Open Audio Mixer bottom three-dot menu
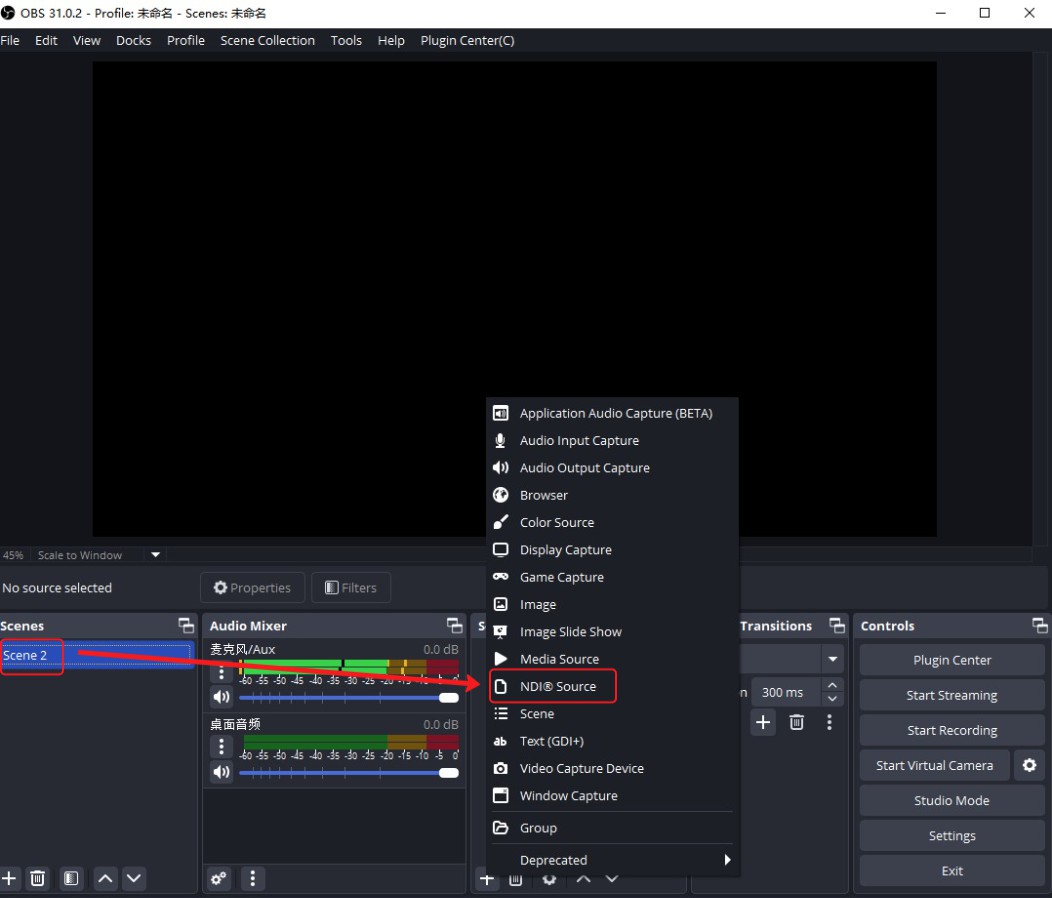The height and width of the screenshot is (898, 1052). click(252, 878)
